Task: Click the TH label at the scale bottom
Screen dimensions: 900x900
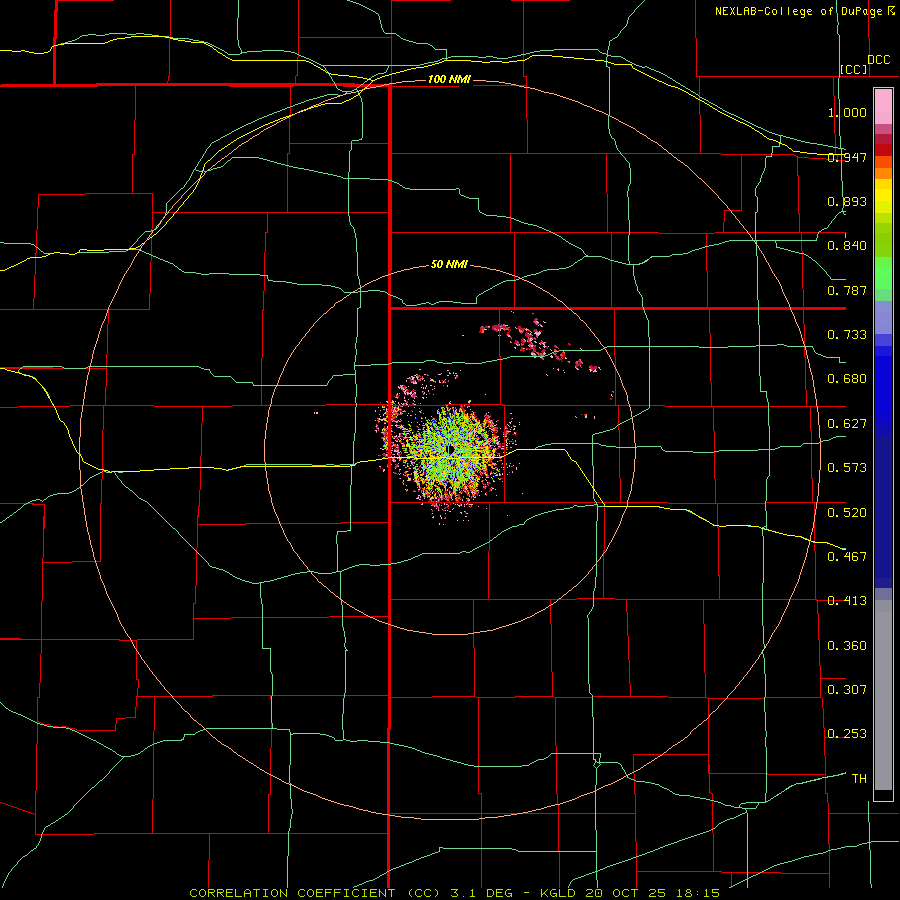Action: (859, 779)
